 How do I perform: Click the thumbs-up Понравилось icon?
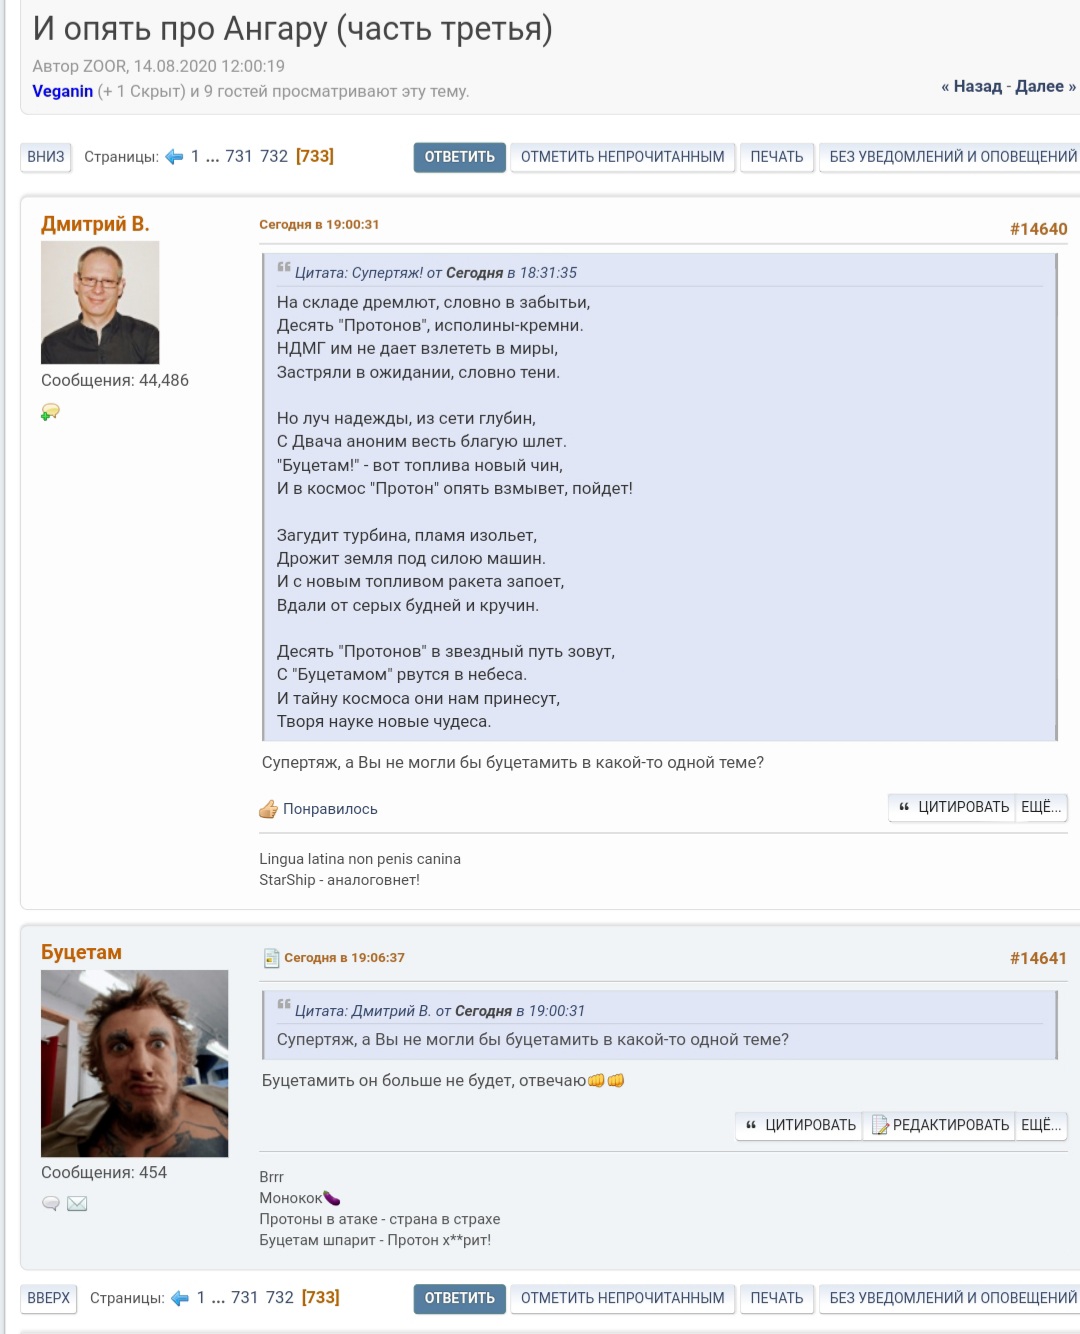point(268,809)
